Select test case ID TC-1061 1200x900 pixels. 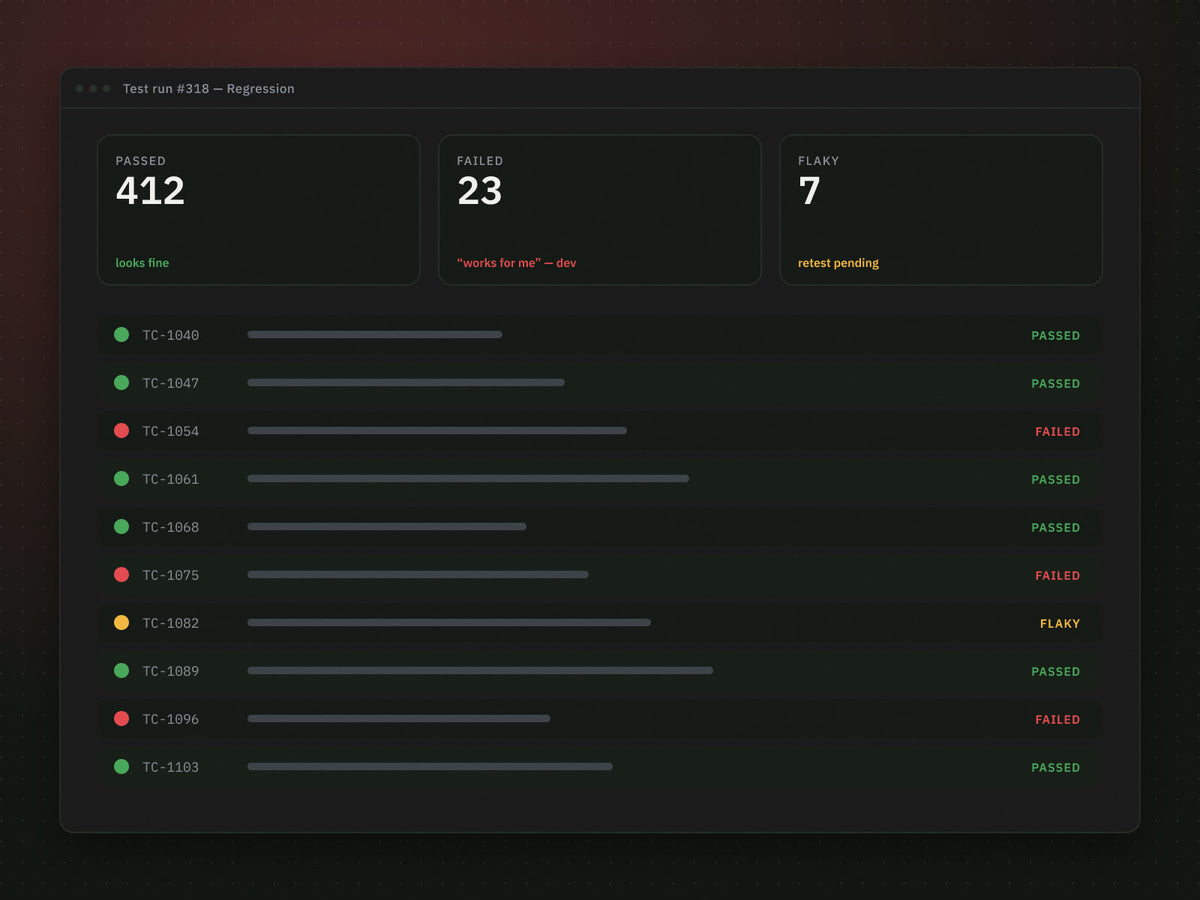(171, 479)
